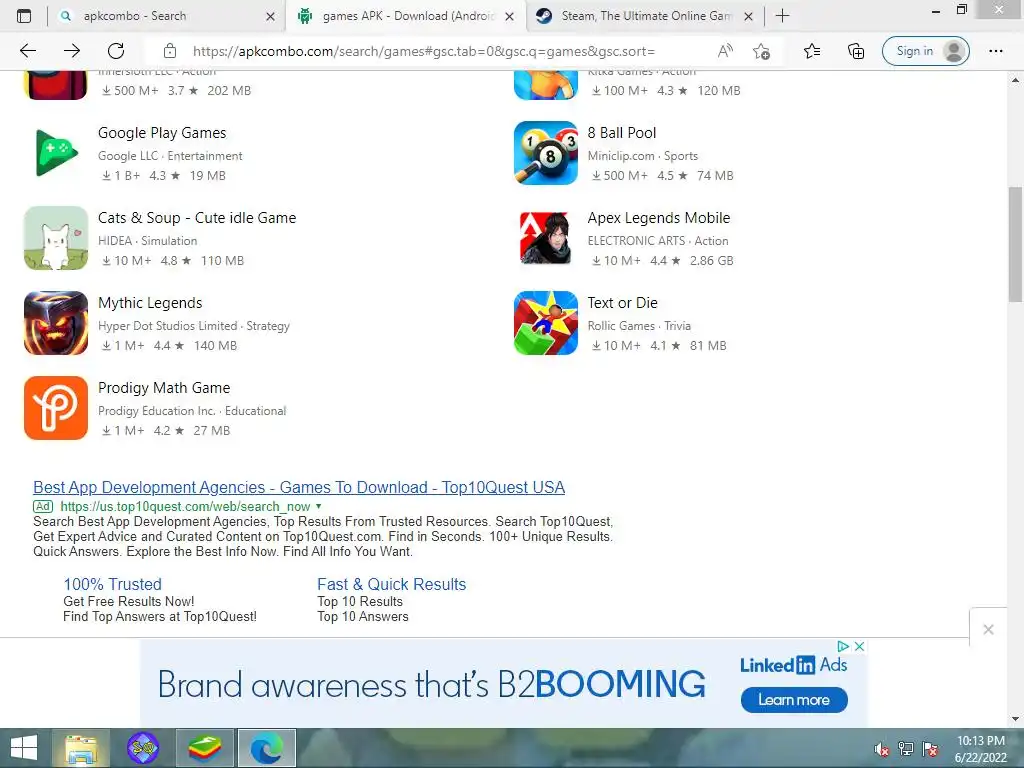Close the Steam tab

pos(749,16)
